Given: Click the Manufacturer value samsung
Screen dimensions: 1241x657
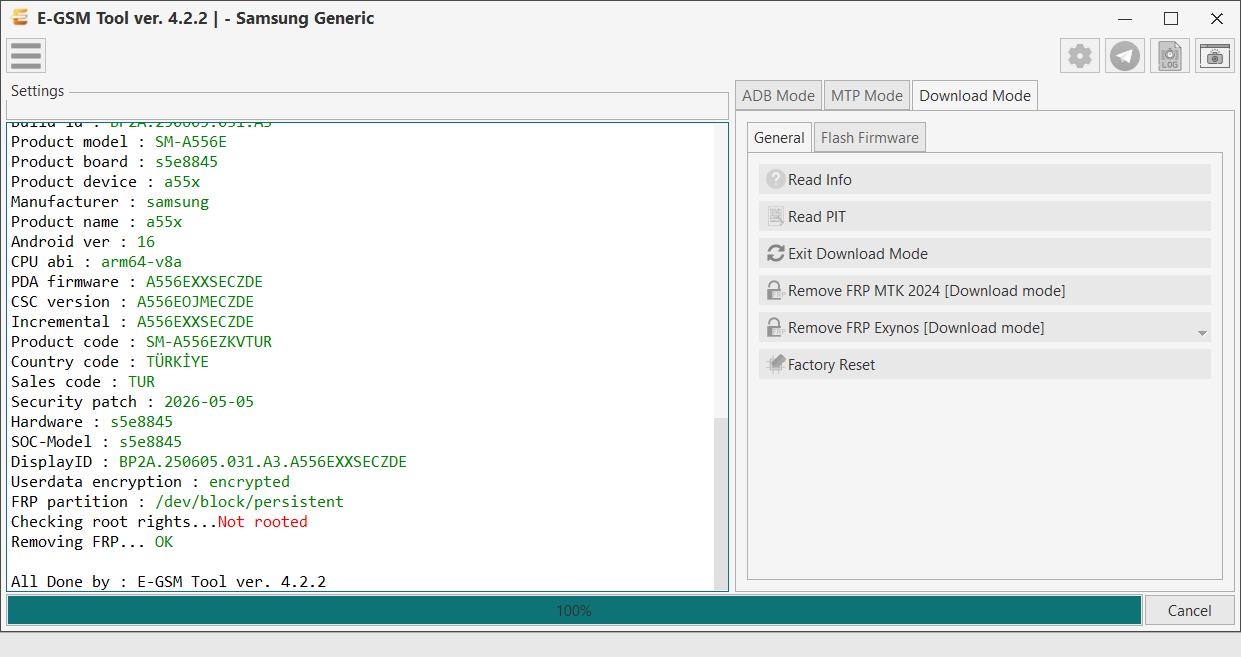Looking at the screenshot, I should pos(177,202).
